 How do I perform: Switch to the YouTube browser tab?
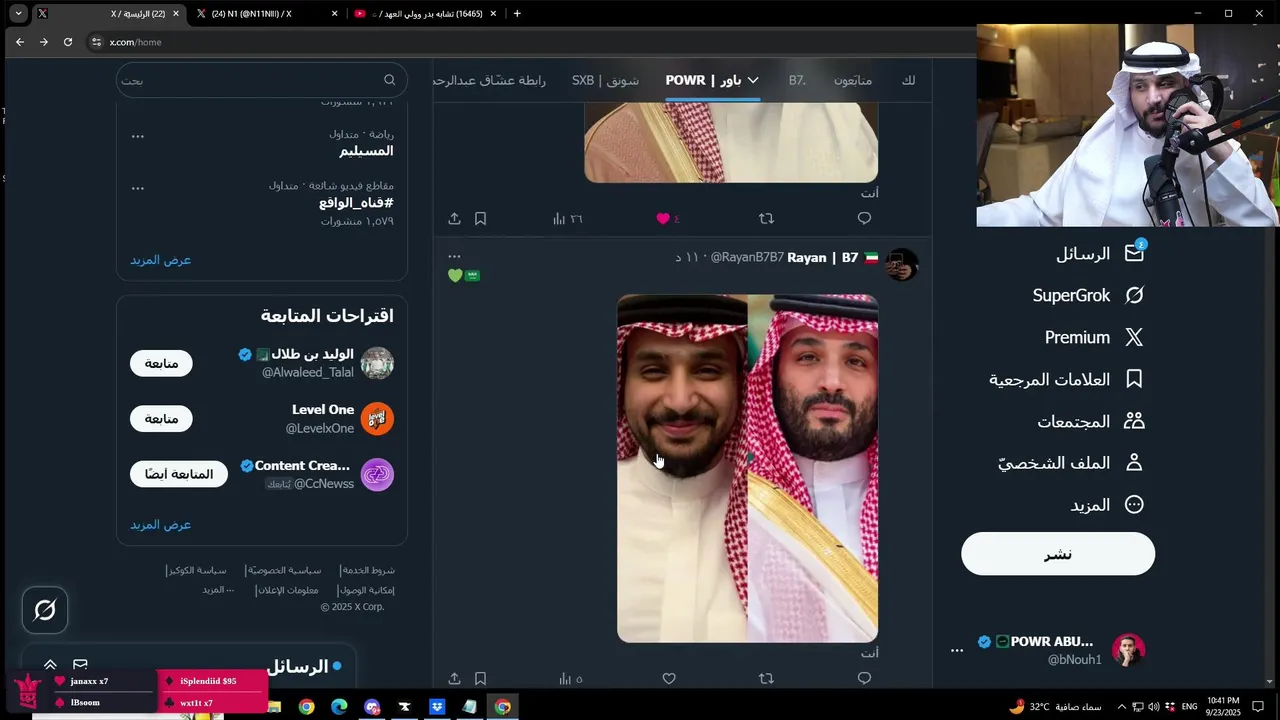(425, 14)
